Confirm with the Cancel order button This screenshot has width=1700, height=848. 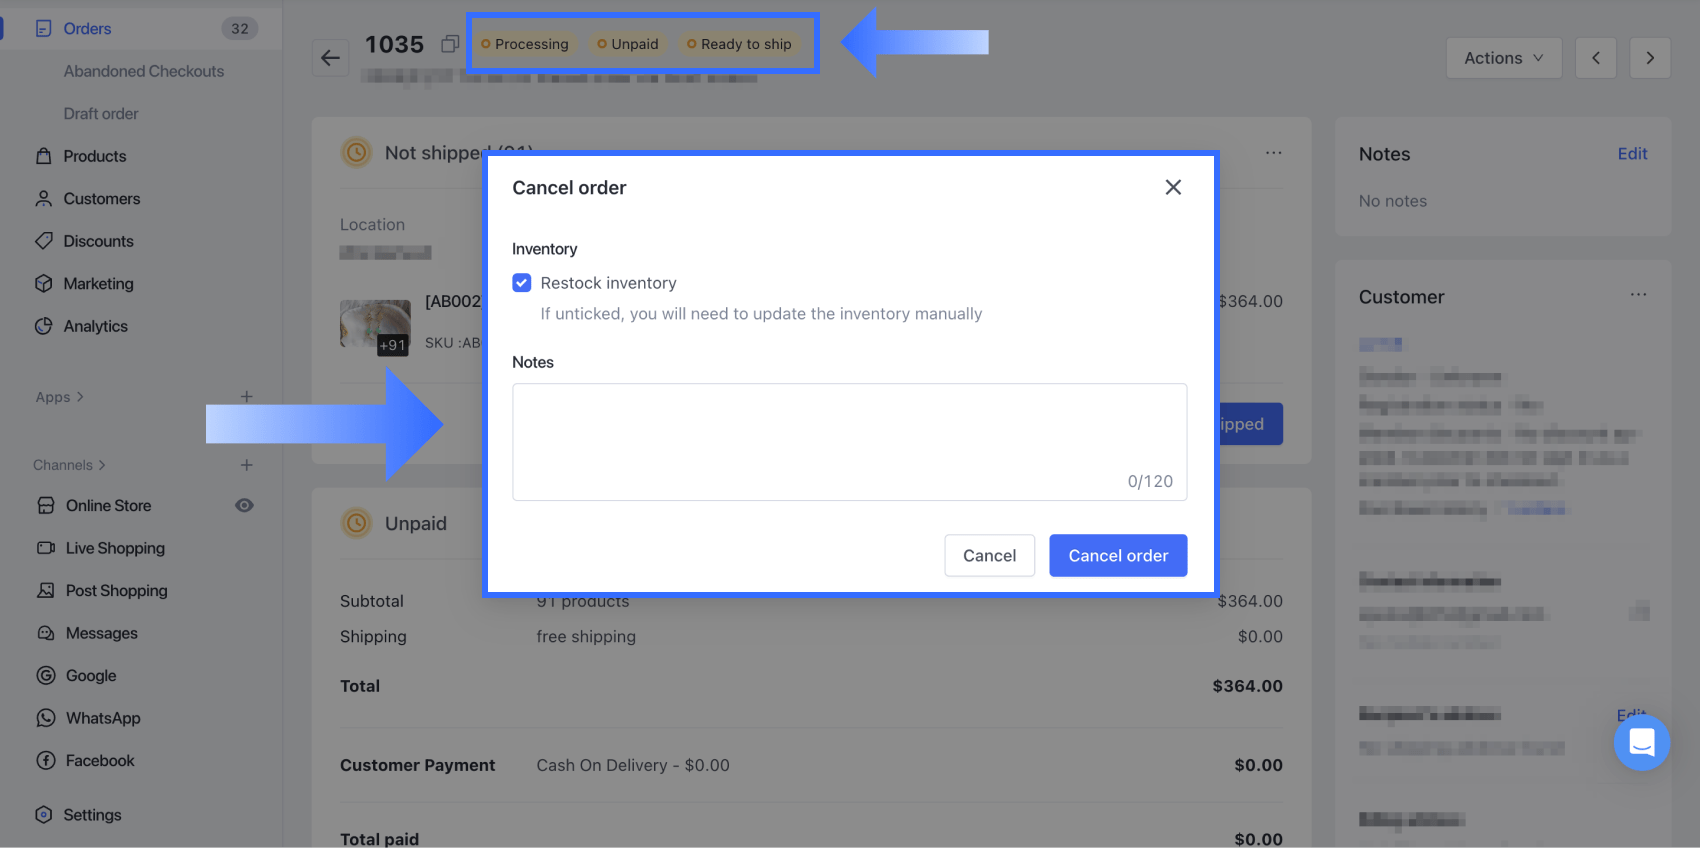[1117, 555]
